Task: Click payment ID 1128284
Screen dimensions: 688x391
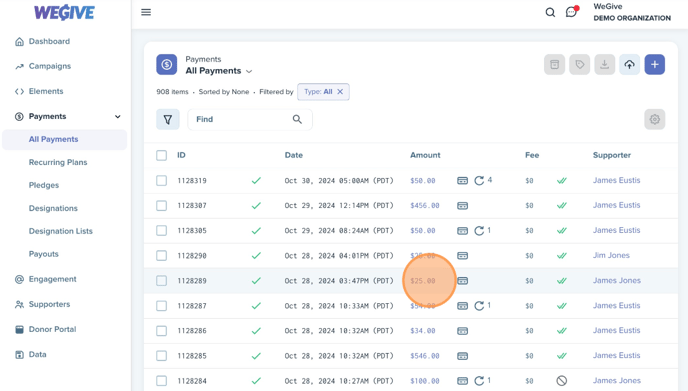Action: pyautogui.click(x=192, y=381)
